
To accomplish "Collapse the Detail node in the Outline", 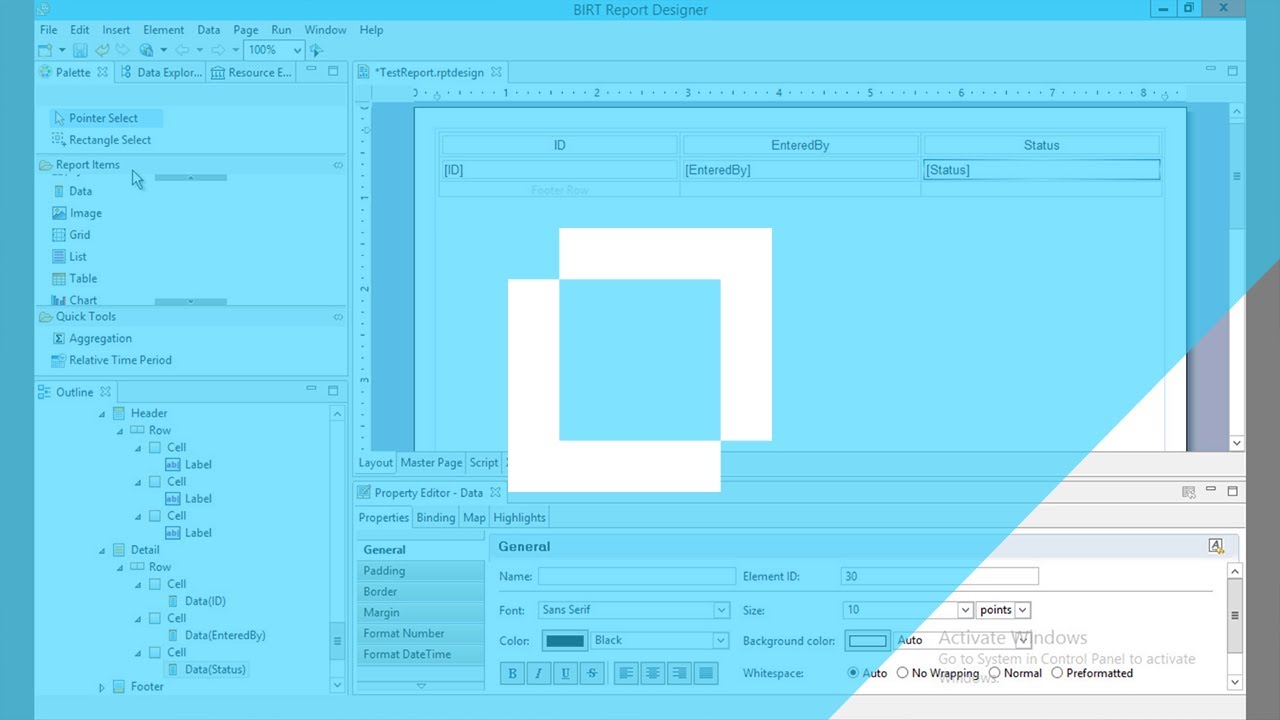I will click(102, 550).
